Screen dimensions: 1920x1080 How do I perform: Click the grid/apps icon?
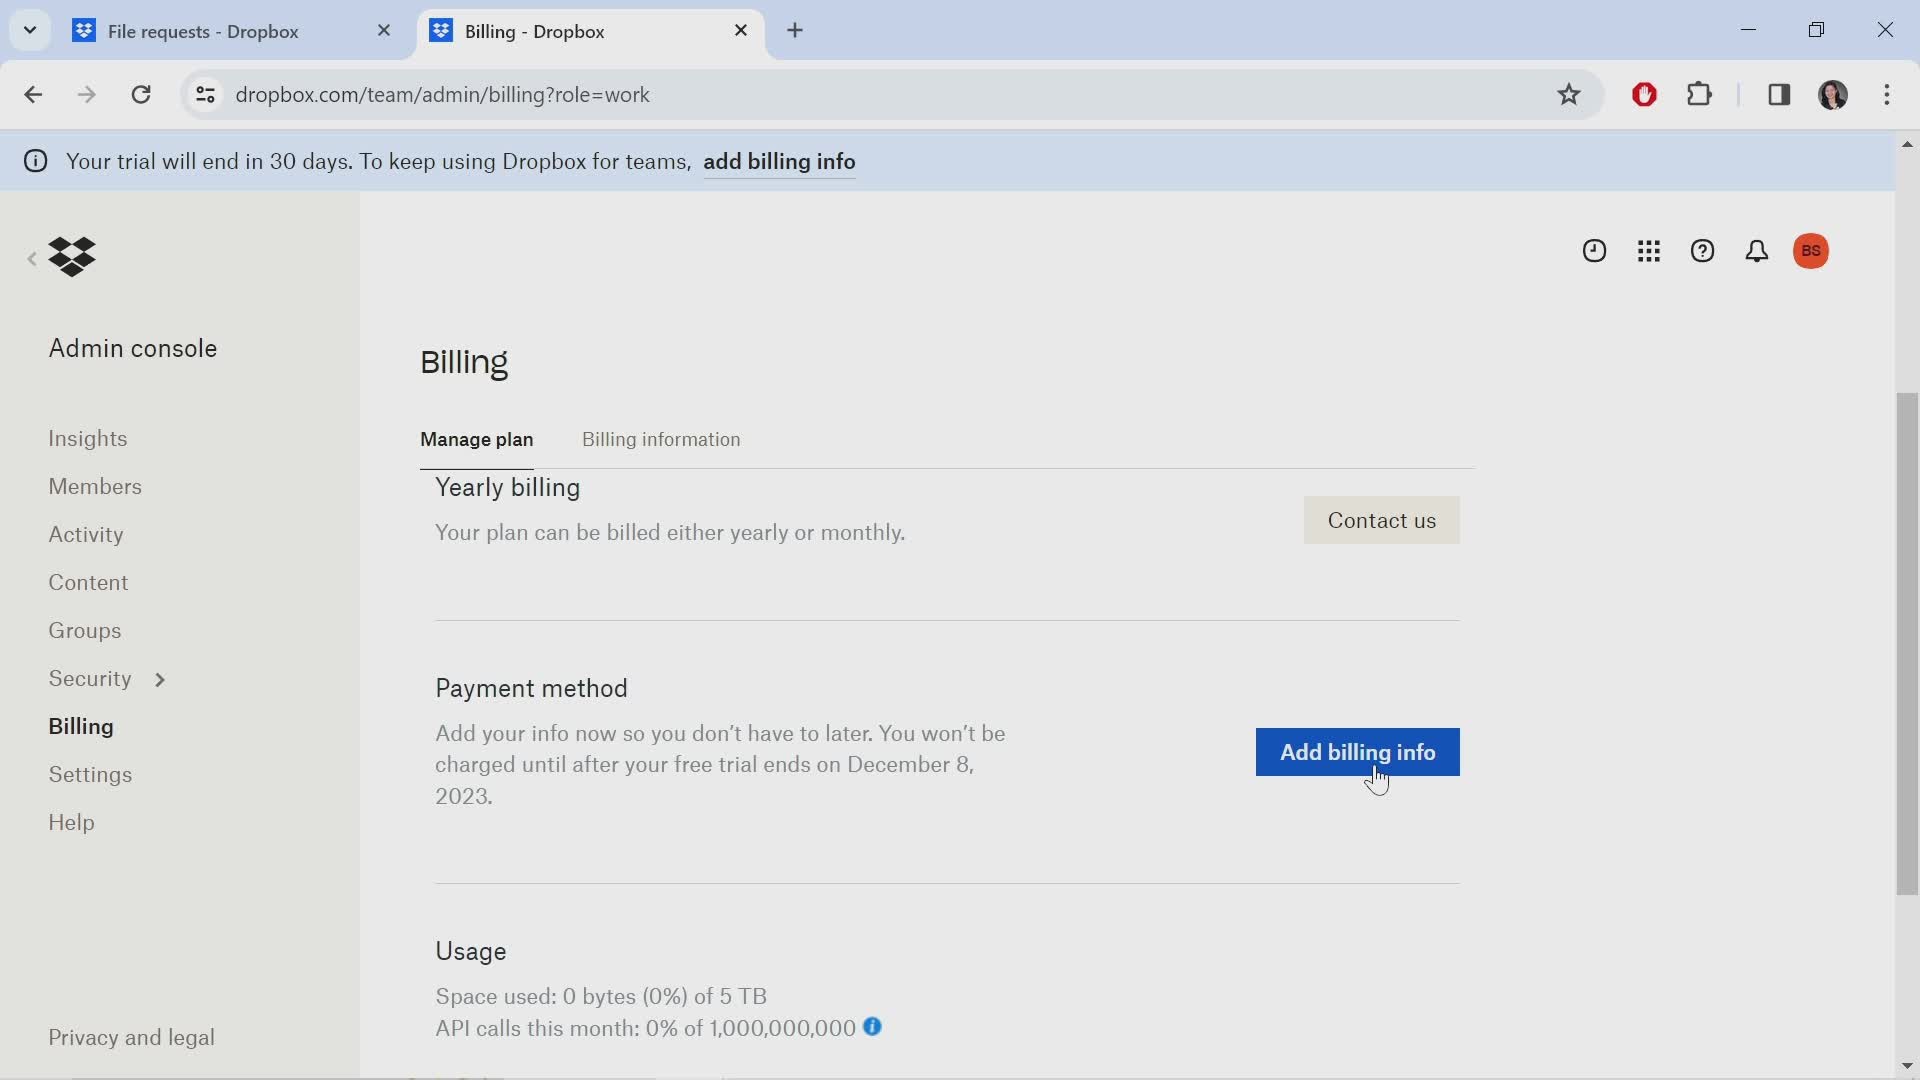(1648, 249)
